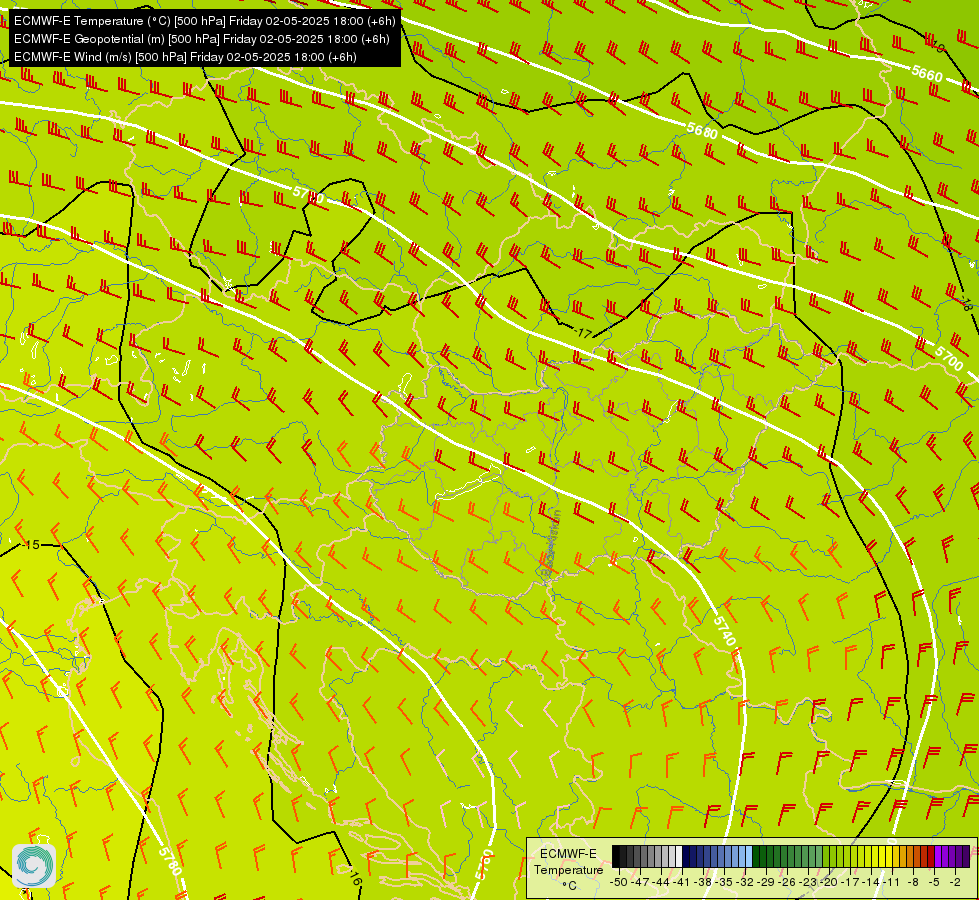
Task: Click the 5740 geopotential contour label
Action: tap(724, 631)
